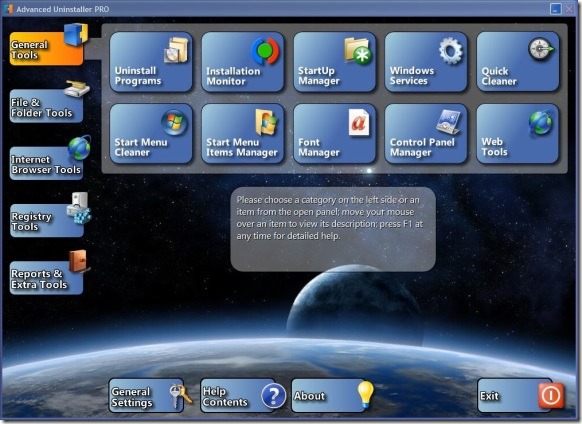The height and width of the screenshot is (424, 582).
Task: Open General Settings
Action: click(x=146, y=396)
